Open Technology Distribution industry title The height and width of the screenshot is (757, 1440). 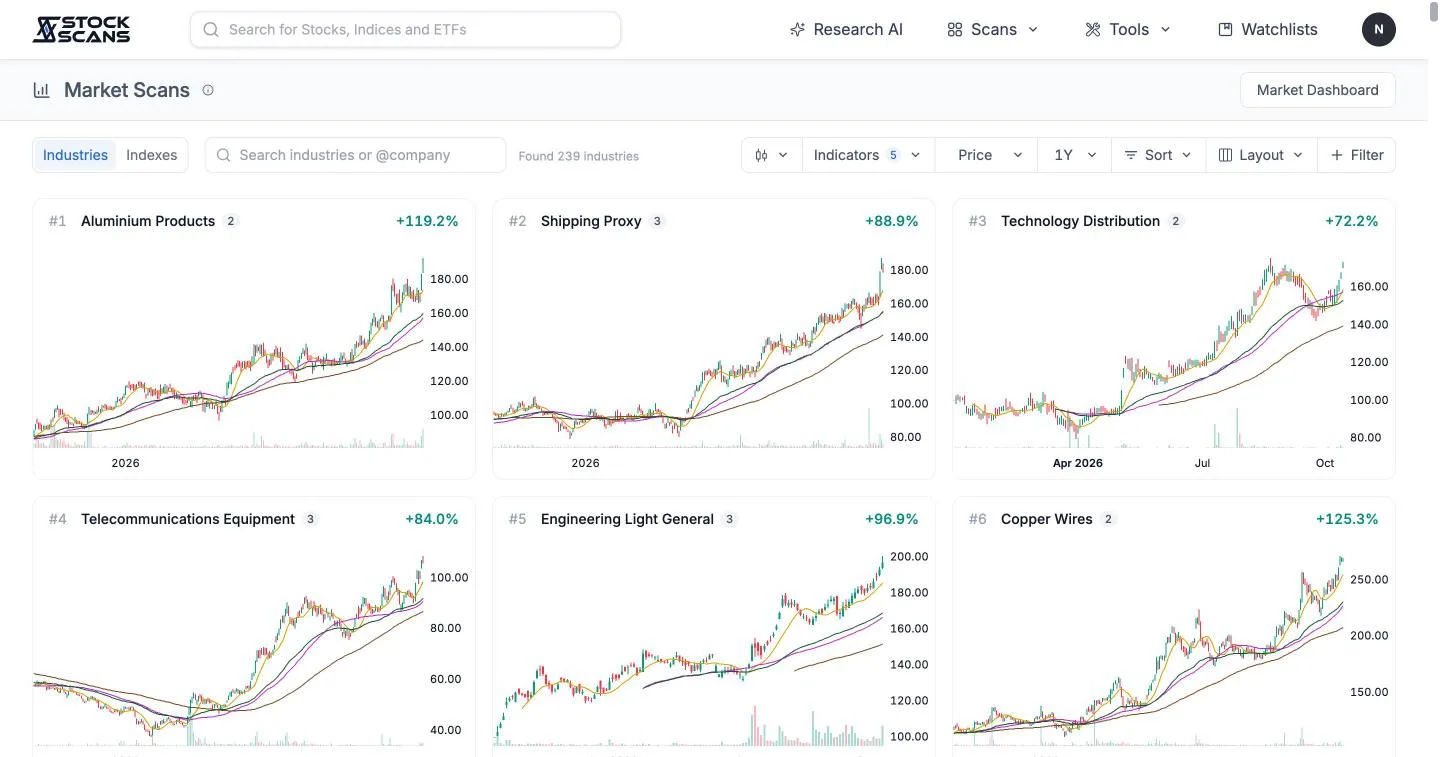click(x=1080, y=221)
